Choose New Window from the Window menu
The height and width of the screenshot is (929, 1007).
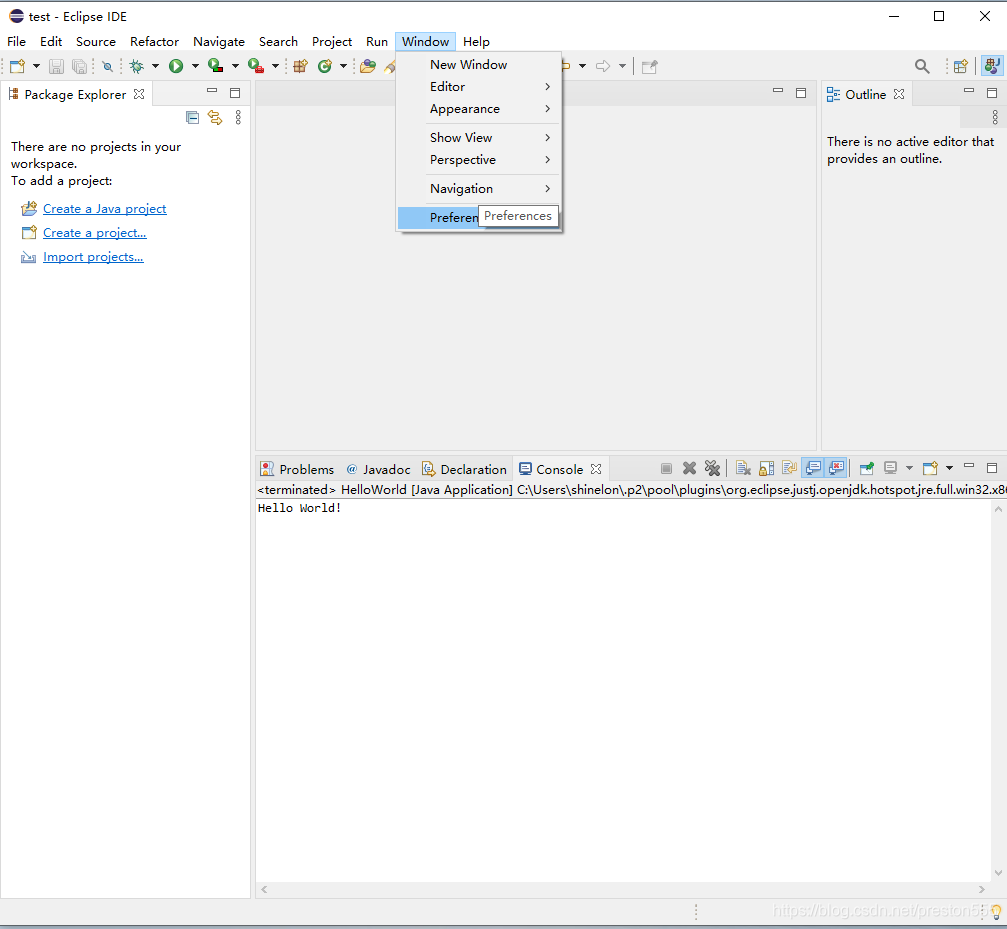(478, 65)
